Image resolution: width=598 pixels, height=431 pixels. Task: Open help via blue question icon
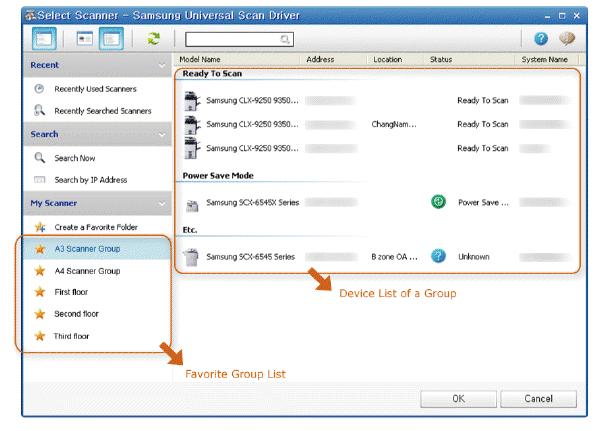541,39
